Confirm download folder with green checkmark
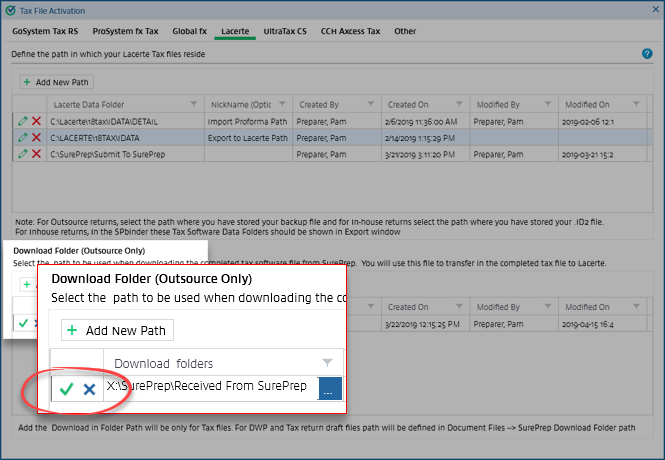Viewport: 665px width, 460px height. (67, 388)
